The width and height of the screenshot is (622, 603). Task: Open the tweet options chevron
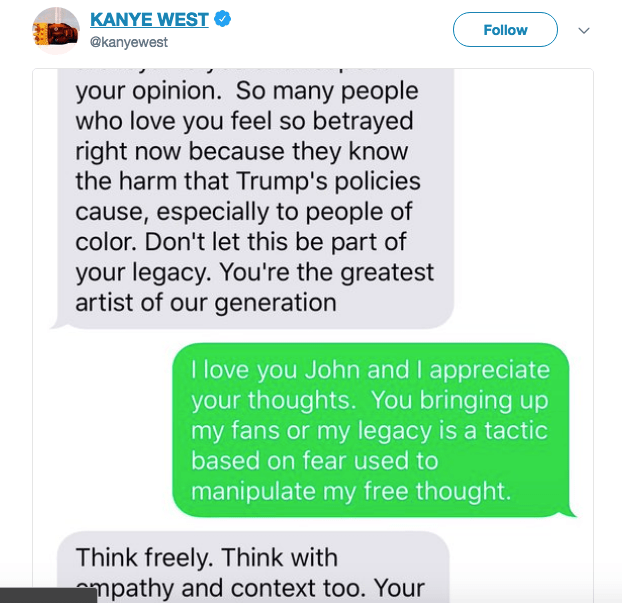(x=584, y=30)
